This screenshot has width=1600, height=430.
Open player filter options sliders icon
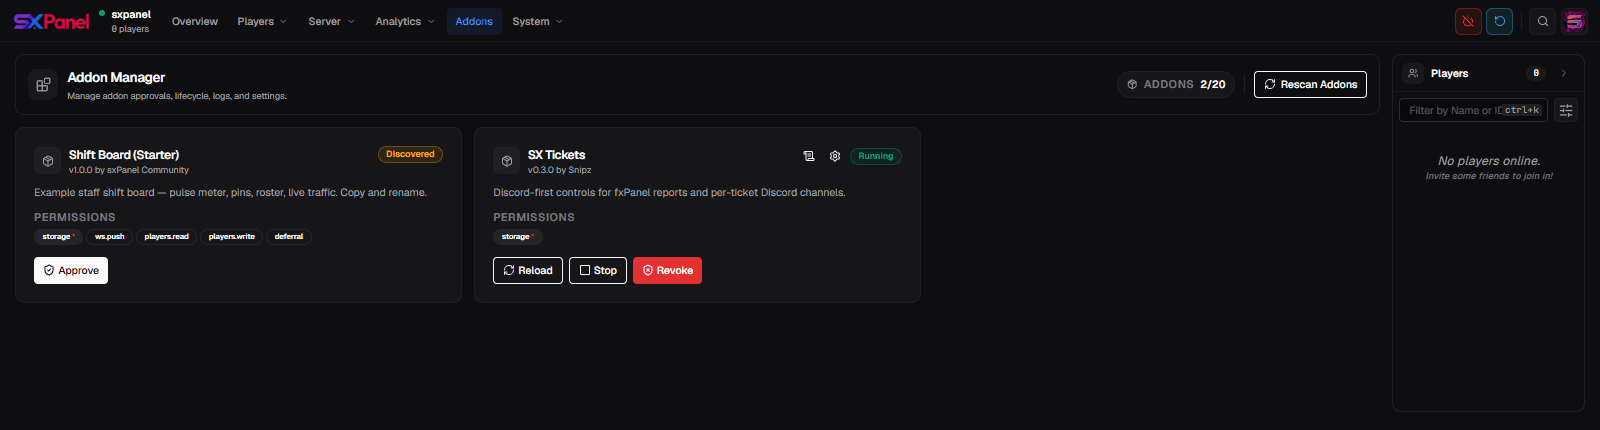[x=1566, y=110]
